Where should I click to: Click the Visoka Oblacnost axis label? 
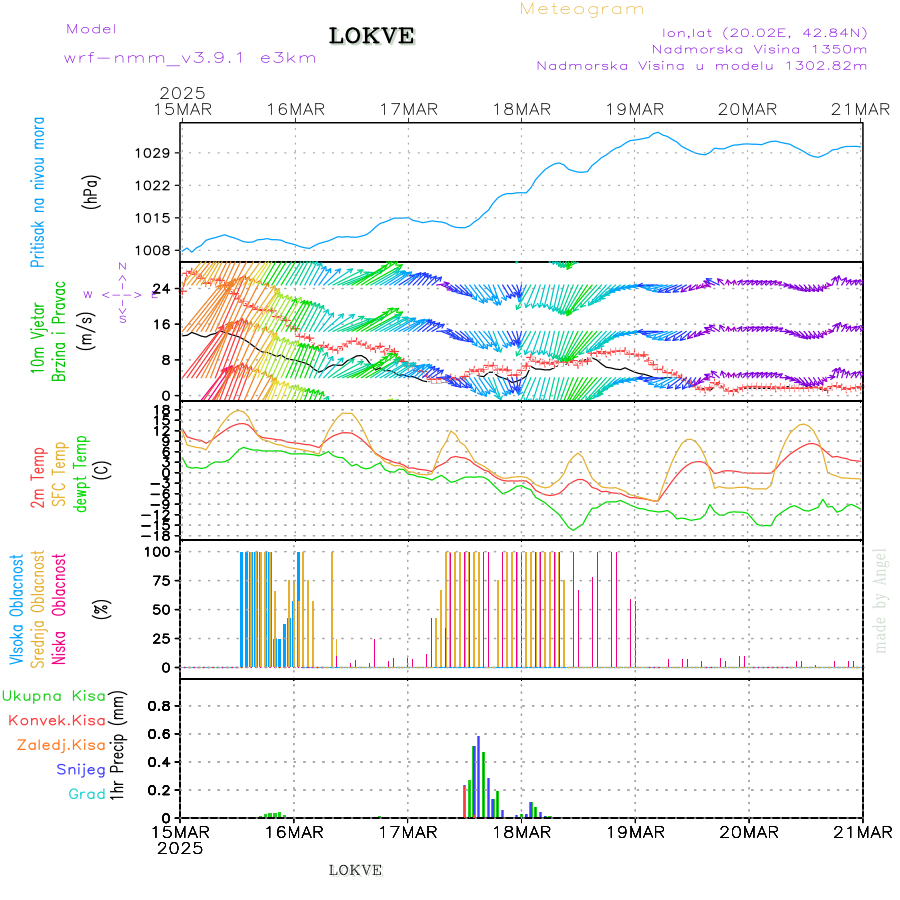(x=17, y=610)
